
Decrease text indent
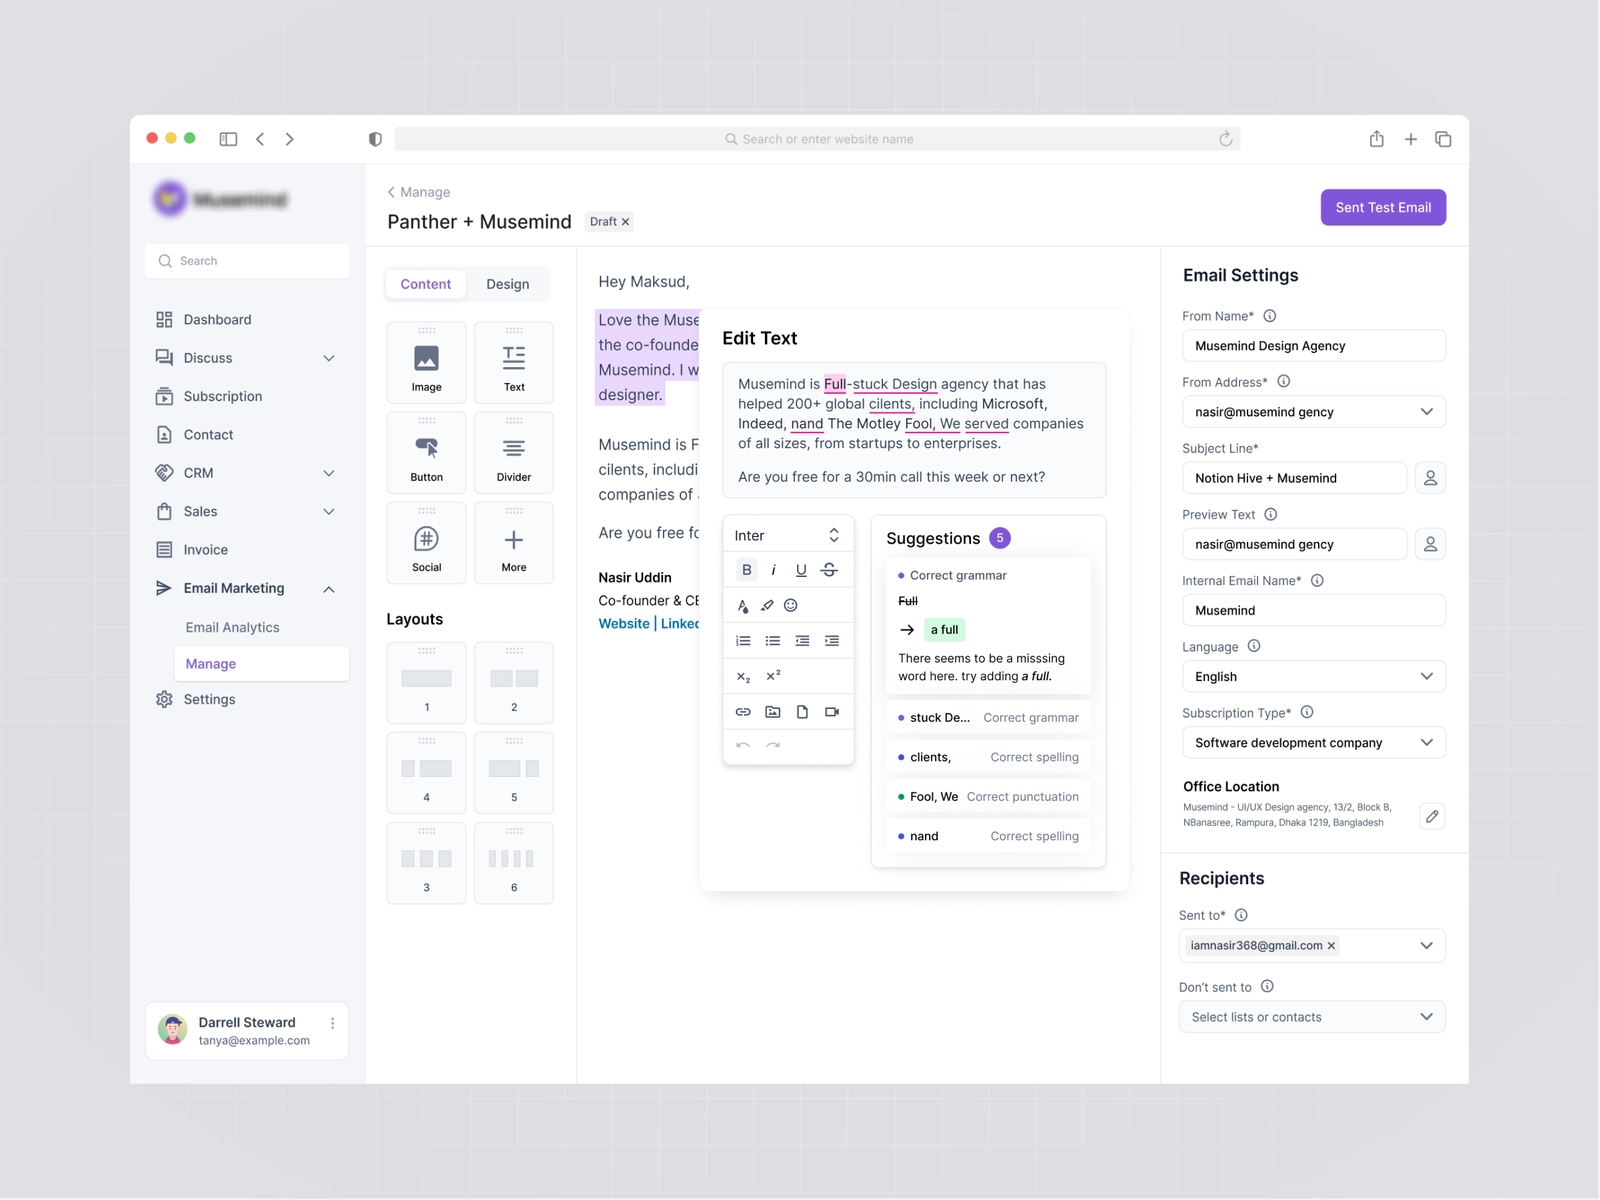[x=802, y=641]
